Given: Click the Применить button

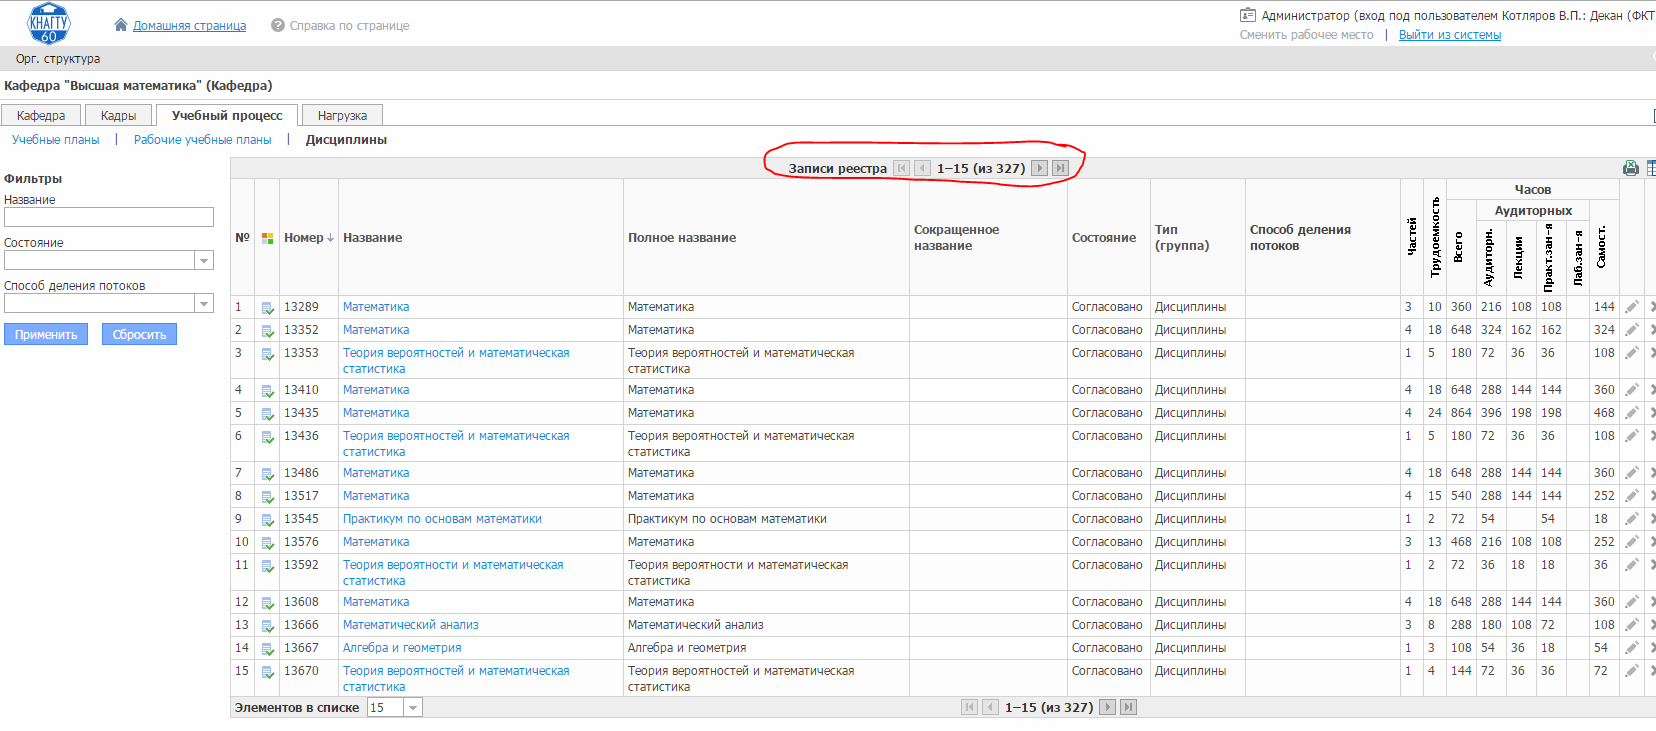Looking at the screenshot, I should [46, 334].
